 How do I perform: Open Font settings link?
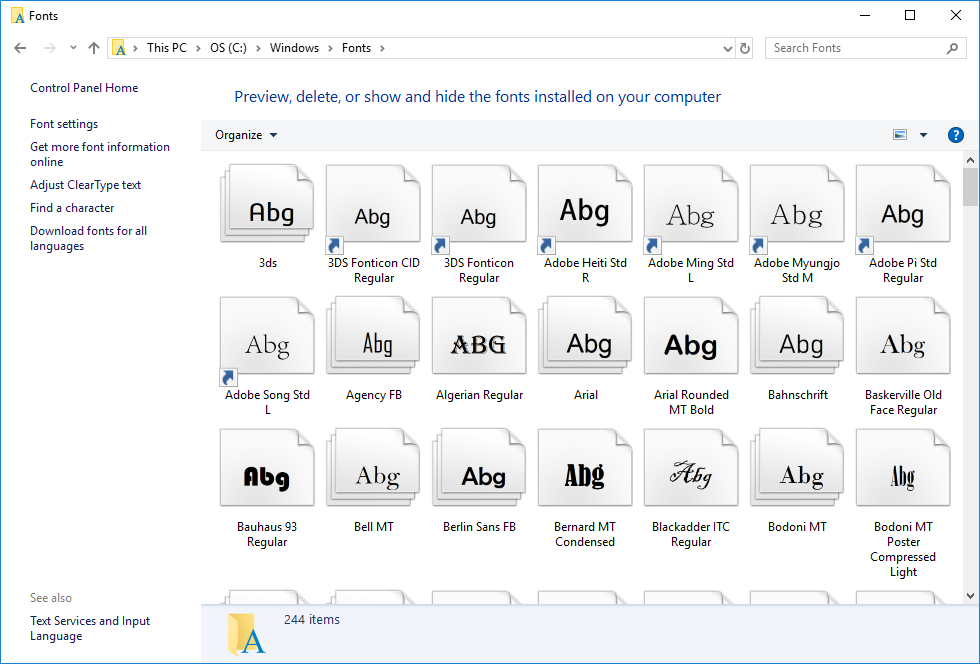pos(64,124)
